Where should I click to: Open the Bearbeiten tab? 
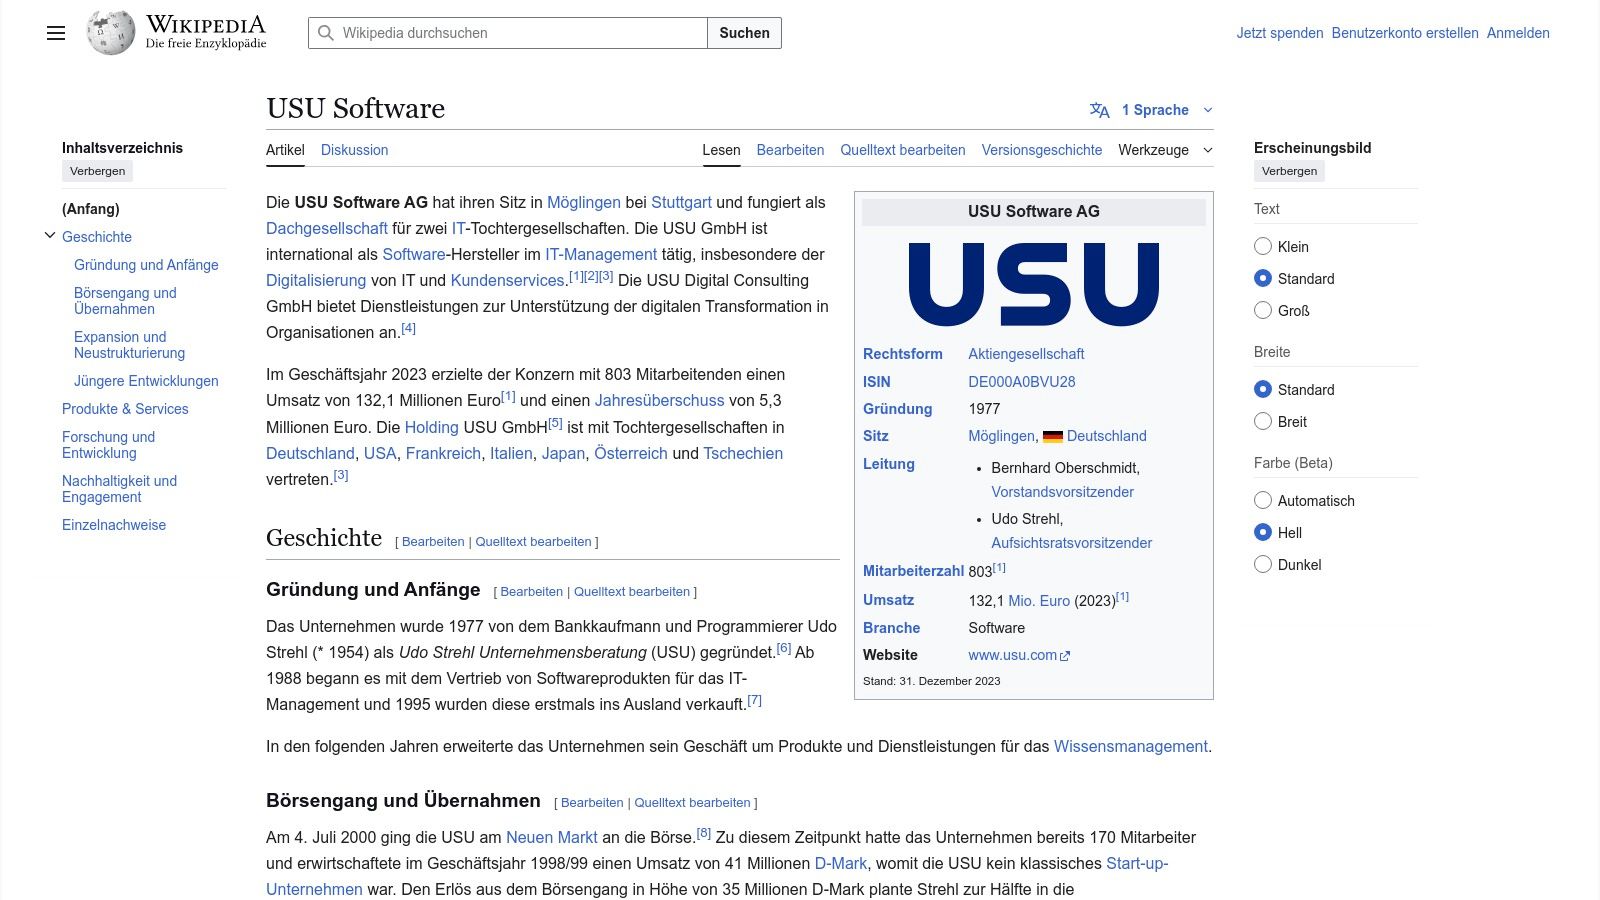pyautogui.click(x=790, y=150)
